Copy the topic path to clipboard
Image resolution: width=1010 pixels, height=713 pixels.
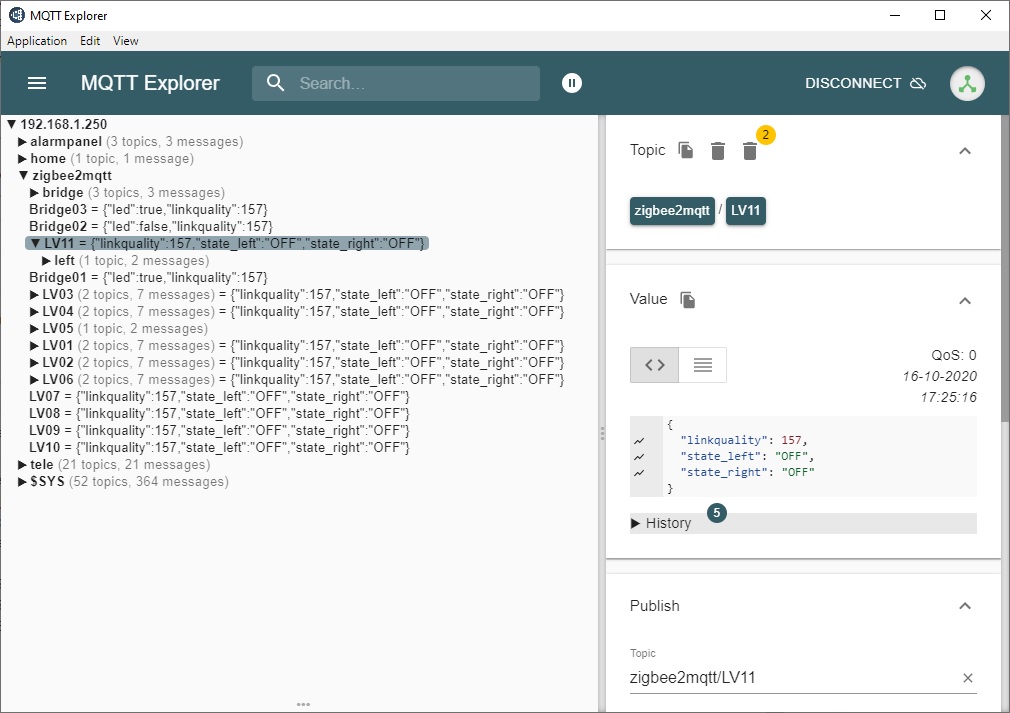[x=685, y=149]
